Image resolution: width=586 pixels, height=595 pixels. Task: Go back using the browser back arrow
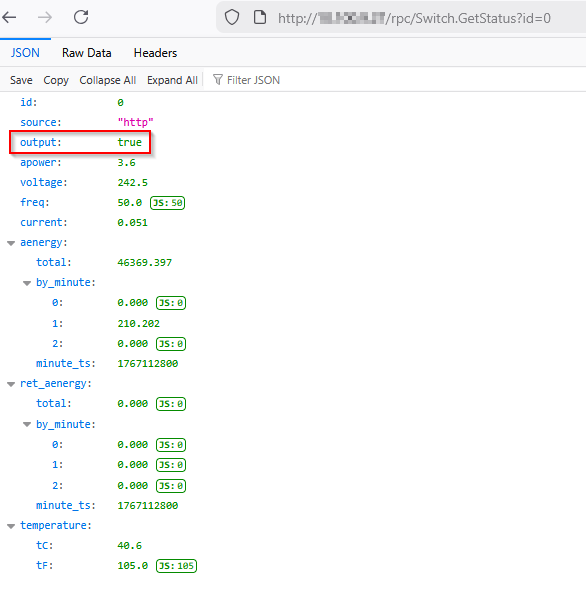(9, 17)
